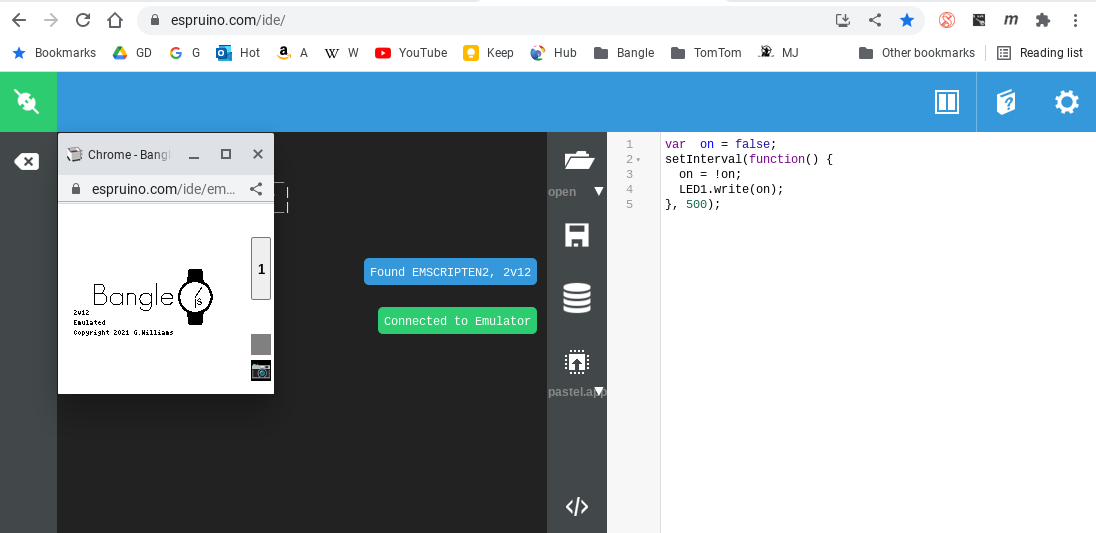Click the 'LED1.write(on);' code line
This screenshot has width=1096, height=533.
731,189
